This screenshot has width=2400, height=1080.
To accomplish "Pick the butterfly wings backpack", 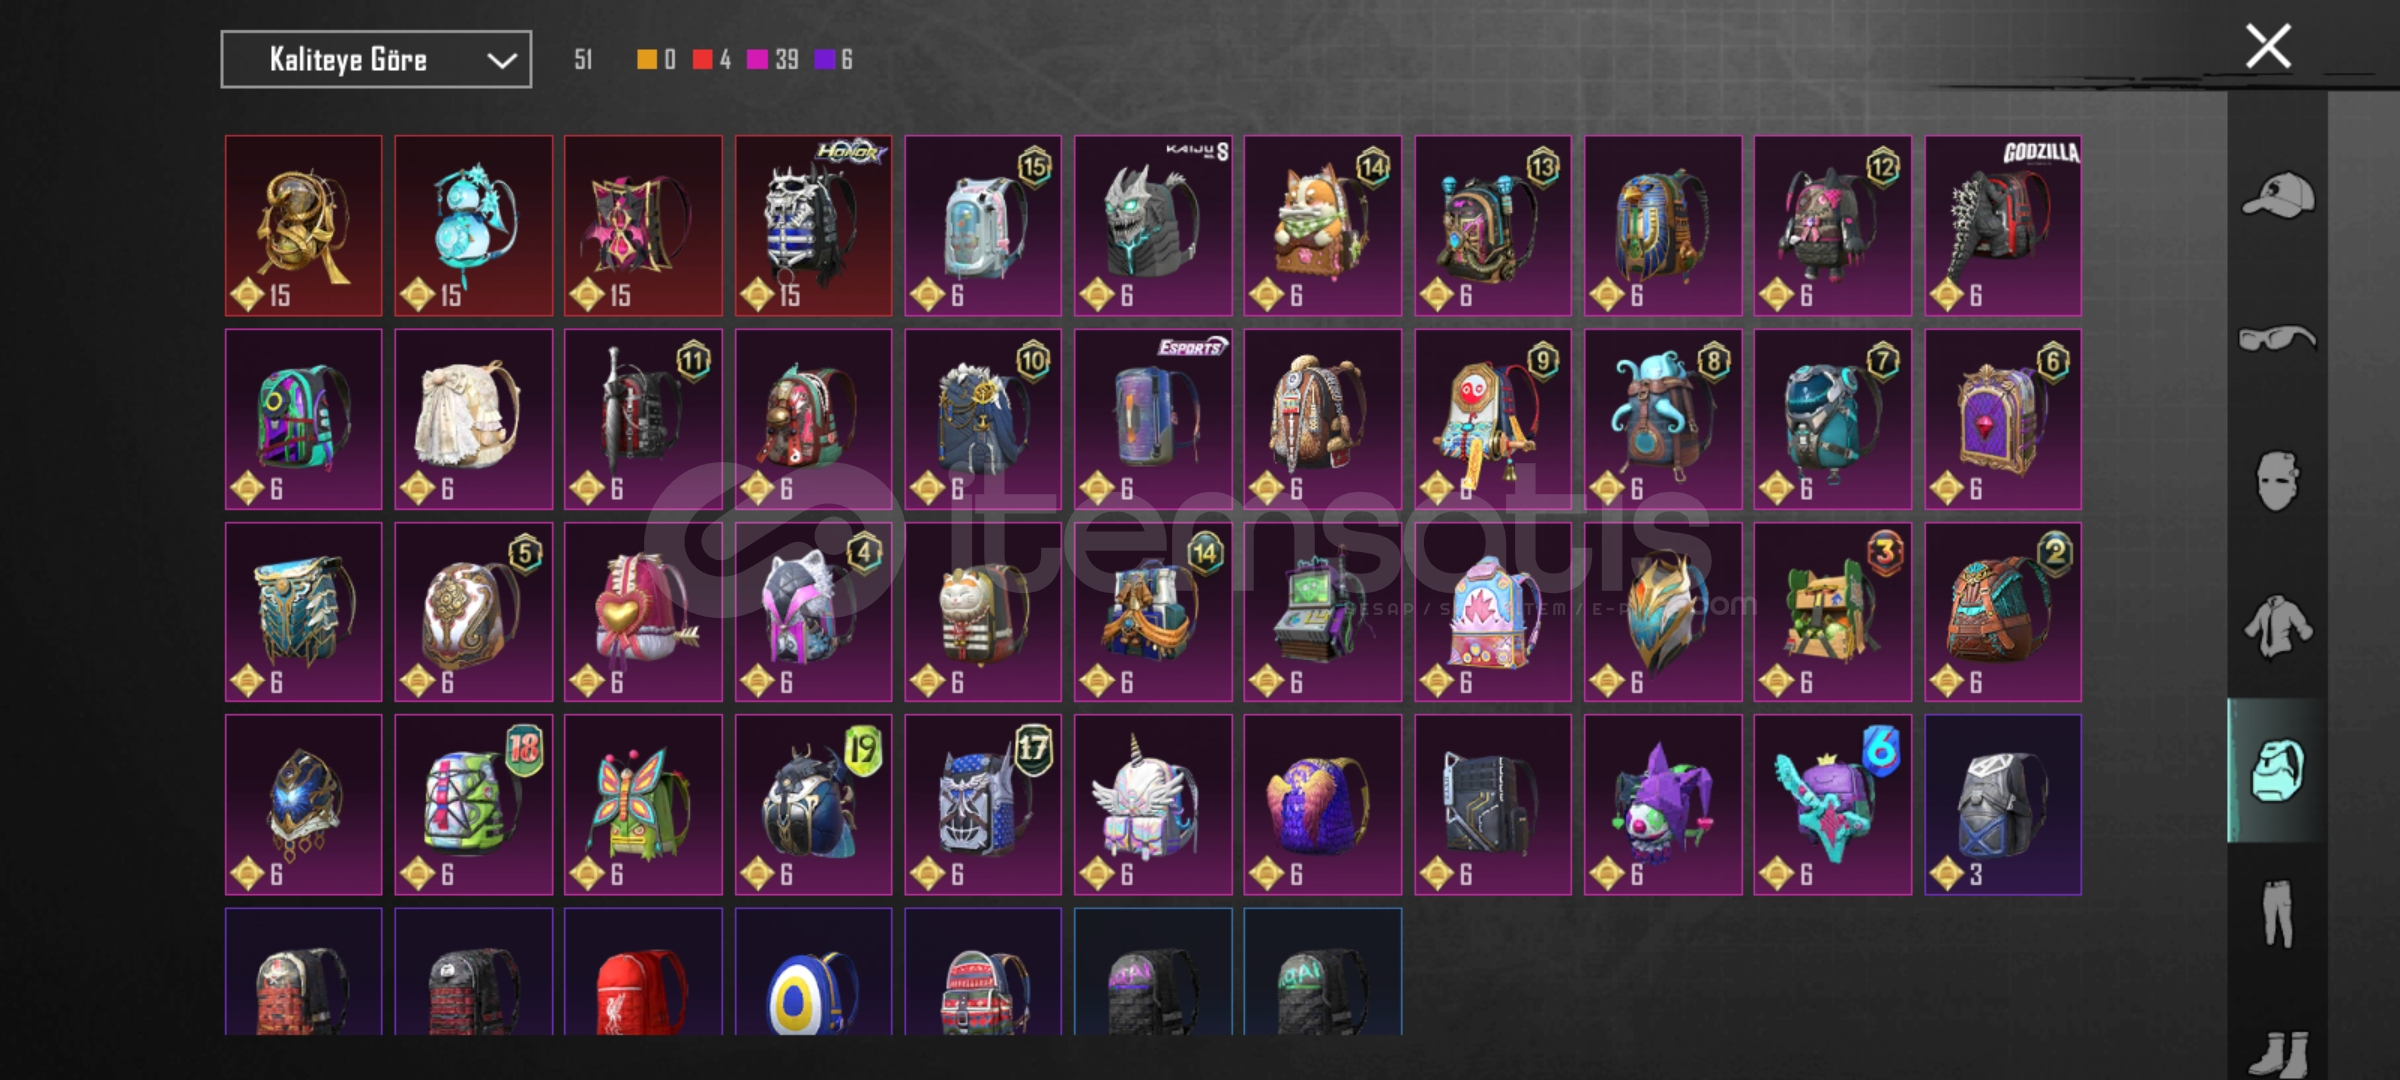I will [x=643, y=805].
